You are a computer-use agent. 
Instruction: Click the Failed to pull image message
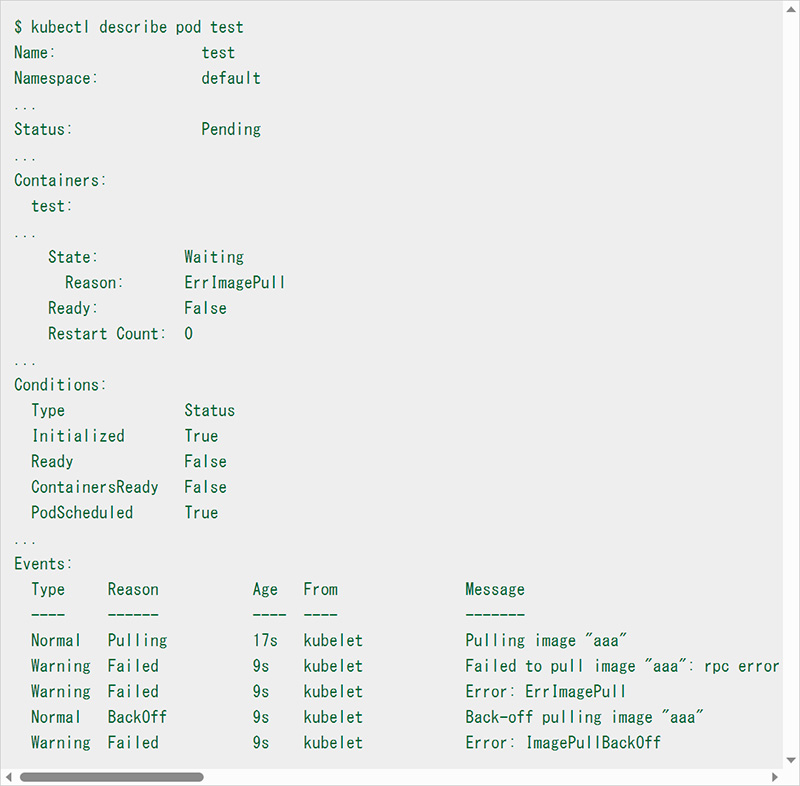[621, 666]
